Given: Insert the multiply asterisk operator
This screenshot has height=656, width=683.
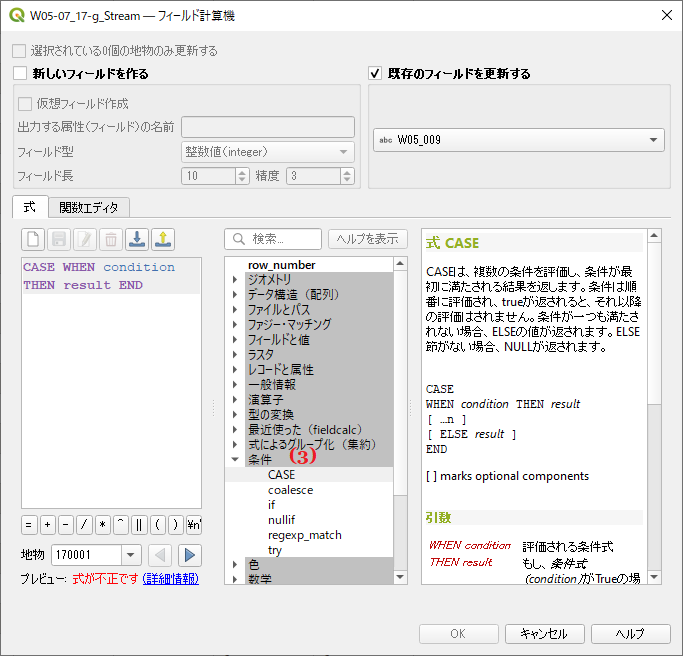Looking at the screenshot, I should pyautogui.click(x=102, y=525).
